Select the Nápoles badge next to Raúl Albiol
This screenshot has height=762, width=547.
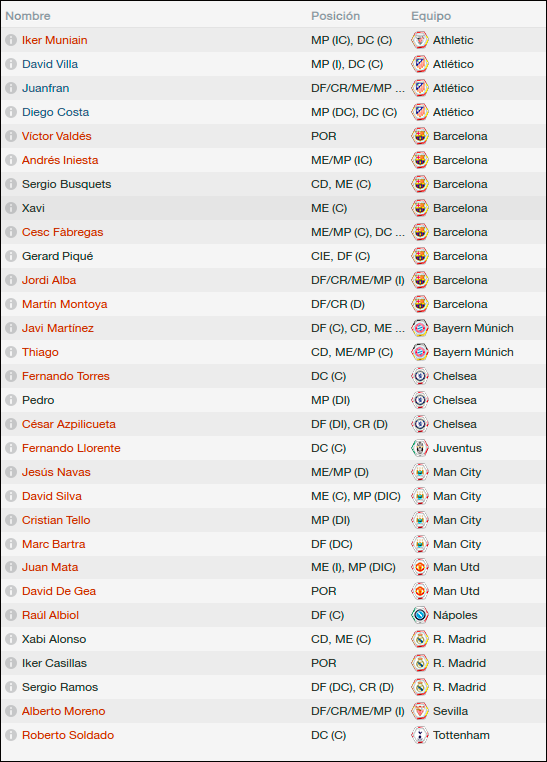(420, 615)
